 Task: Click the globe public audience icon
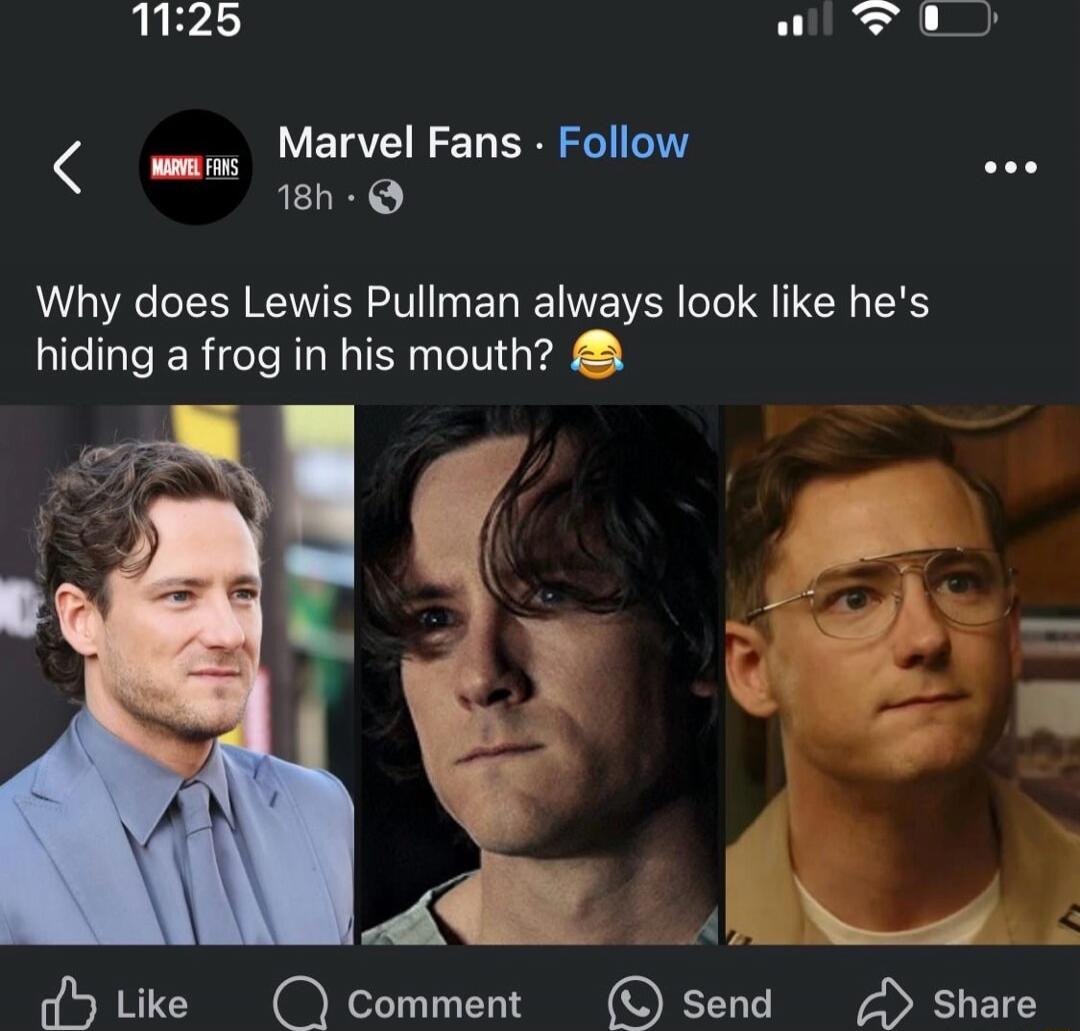[386, 200]
